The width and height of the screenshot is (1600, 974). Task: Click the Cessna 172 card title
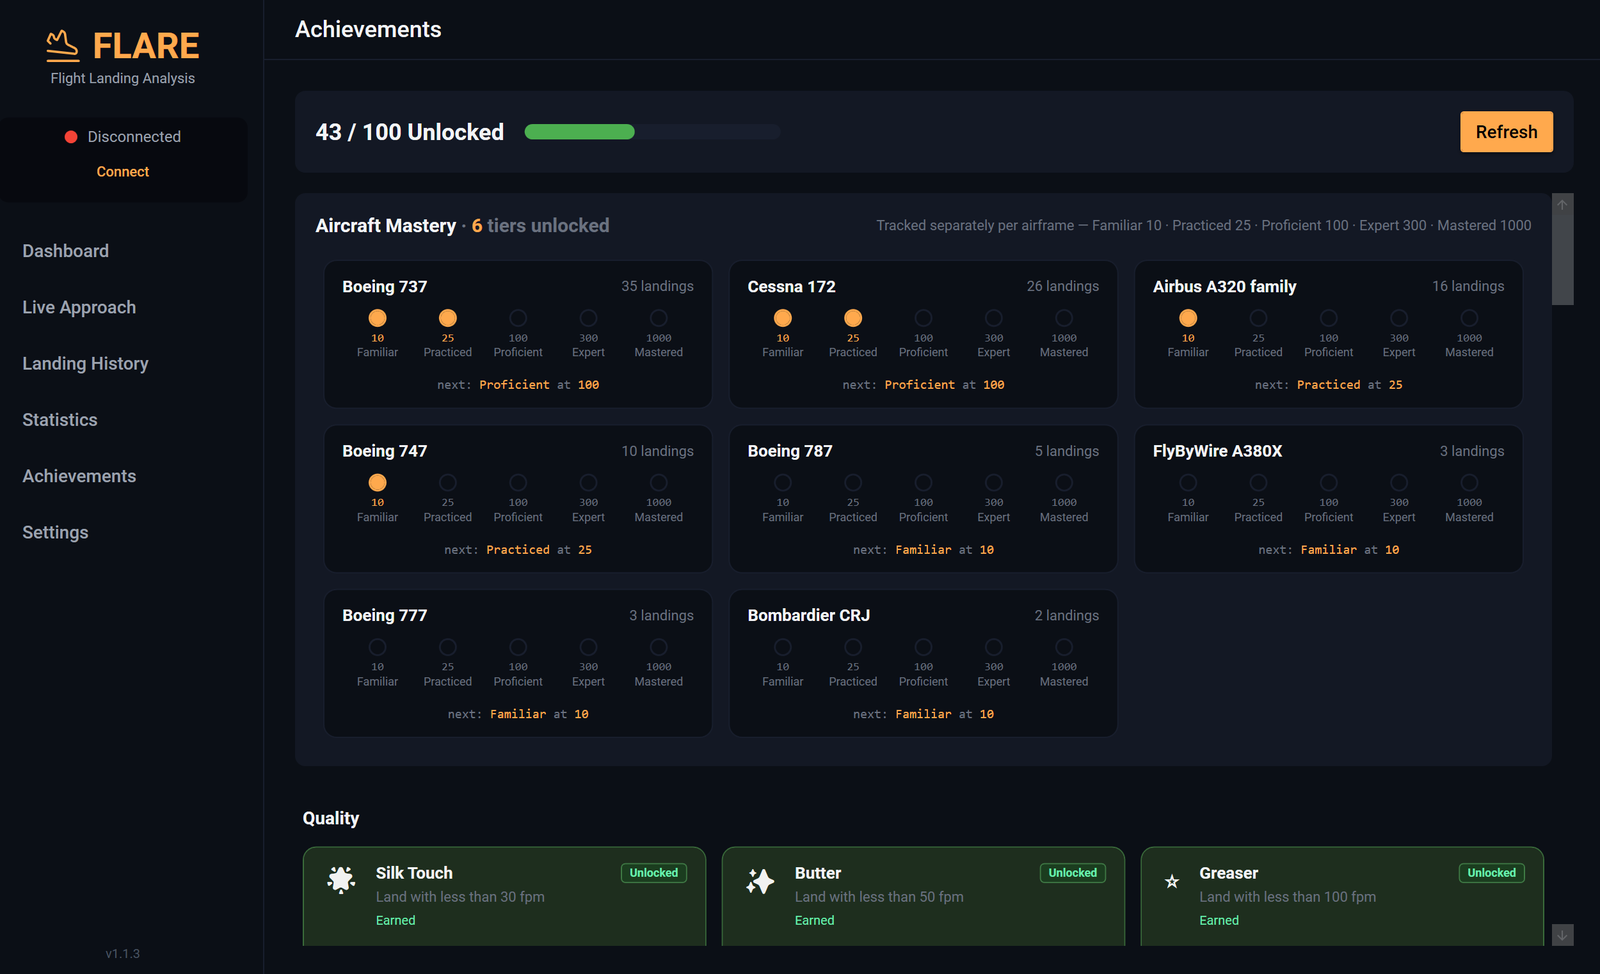(x=791, y=287)
